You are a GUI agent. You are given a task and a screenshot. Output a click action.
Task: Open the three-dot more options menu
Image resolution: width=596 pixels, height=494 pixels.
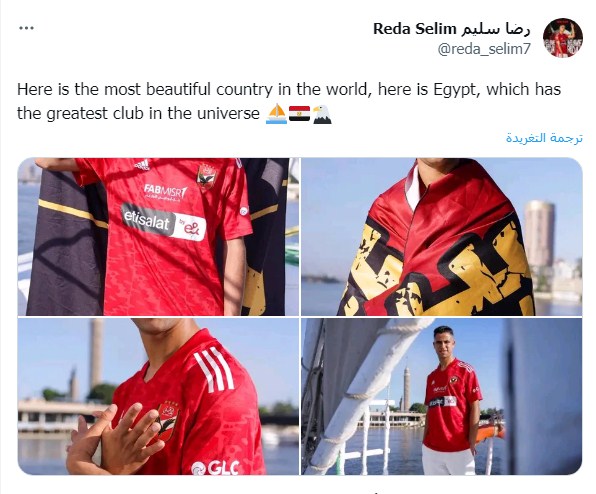click(x=26, y=28)
